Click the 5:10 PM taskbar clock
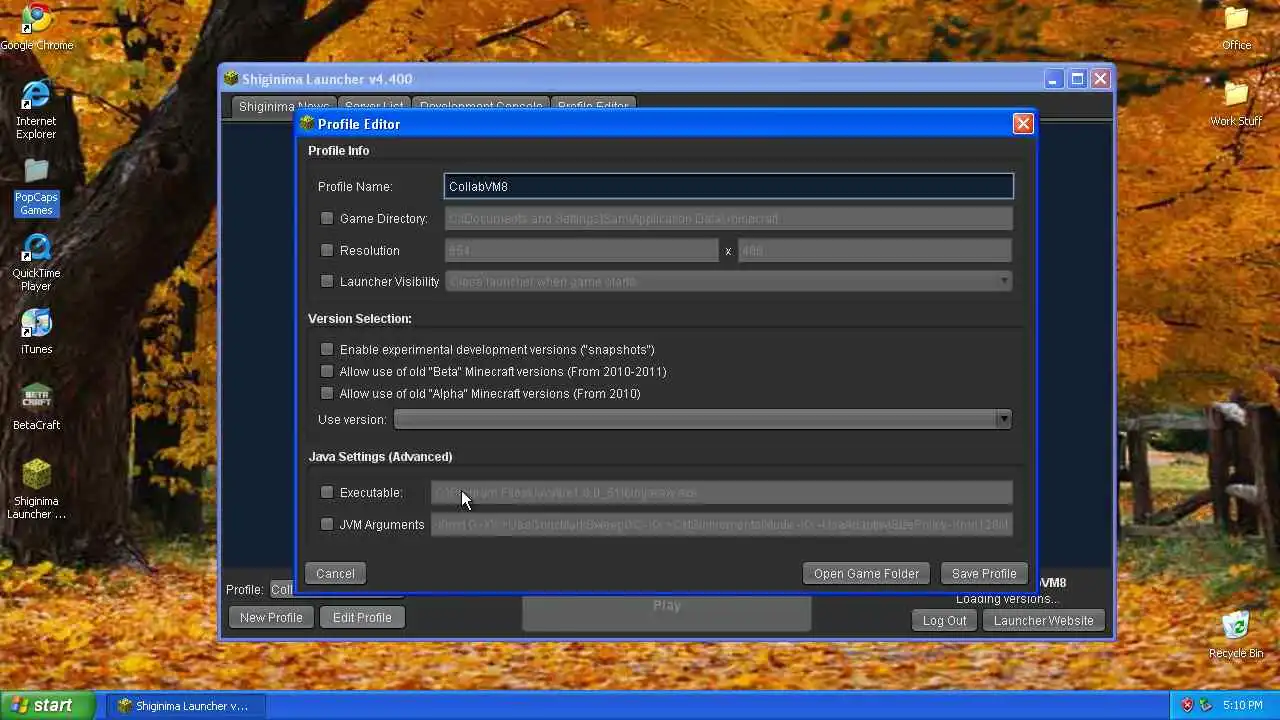This screenshot has height=720, width=1280. [1242, 705]
